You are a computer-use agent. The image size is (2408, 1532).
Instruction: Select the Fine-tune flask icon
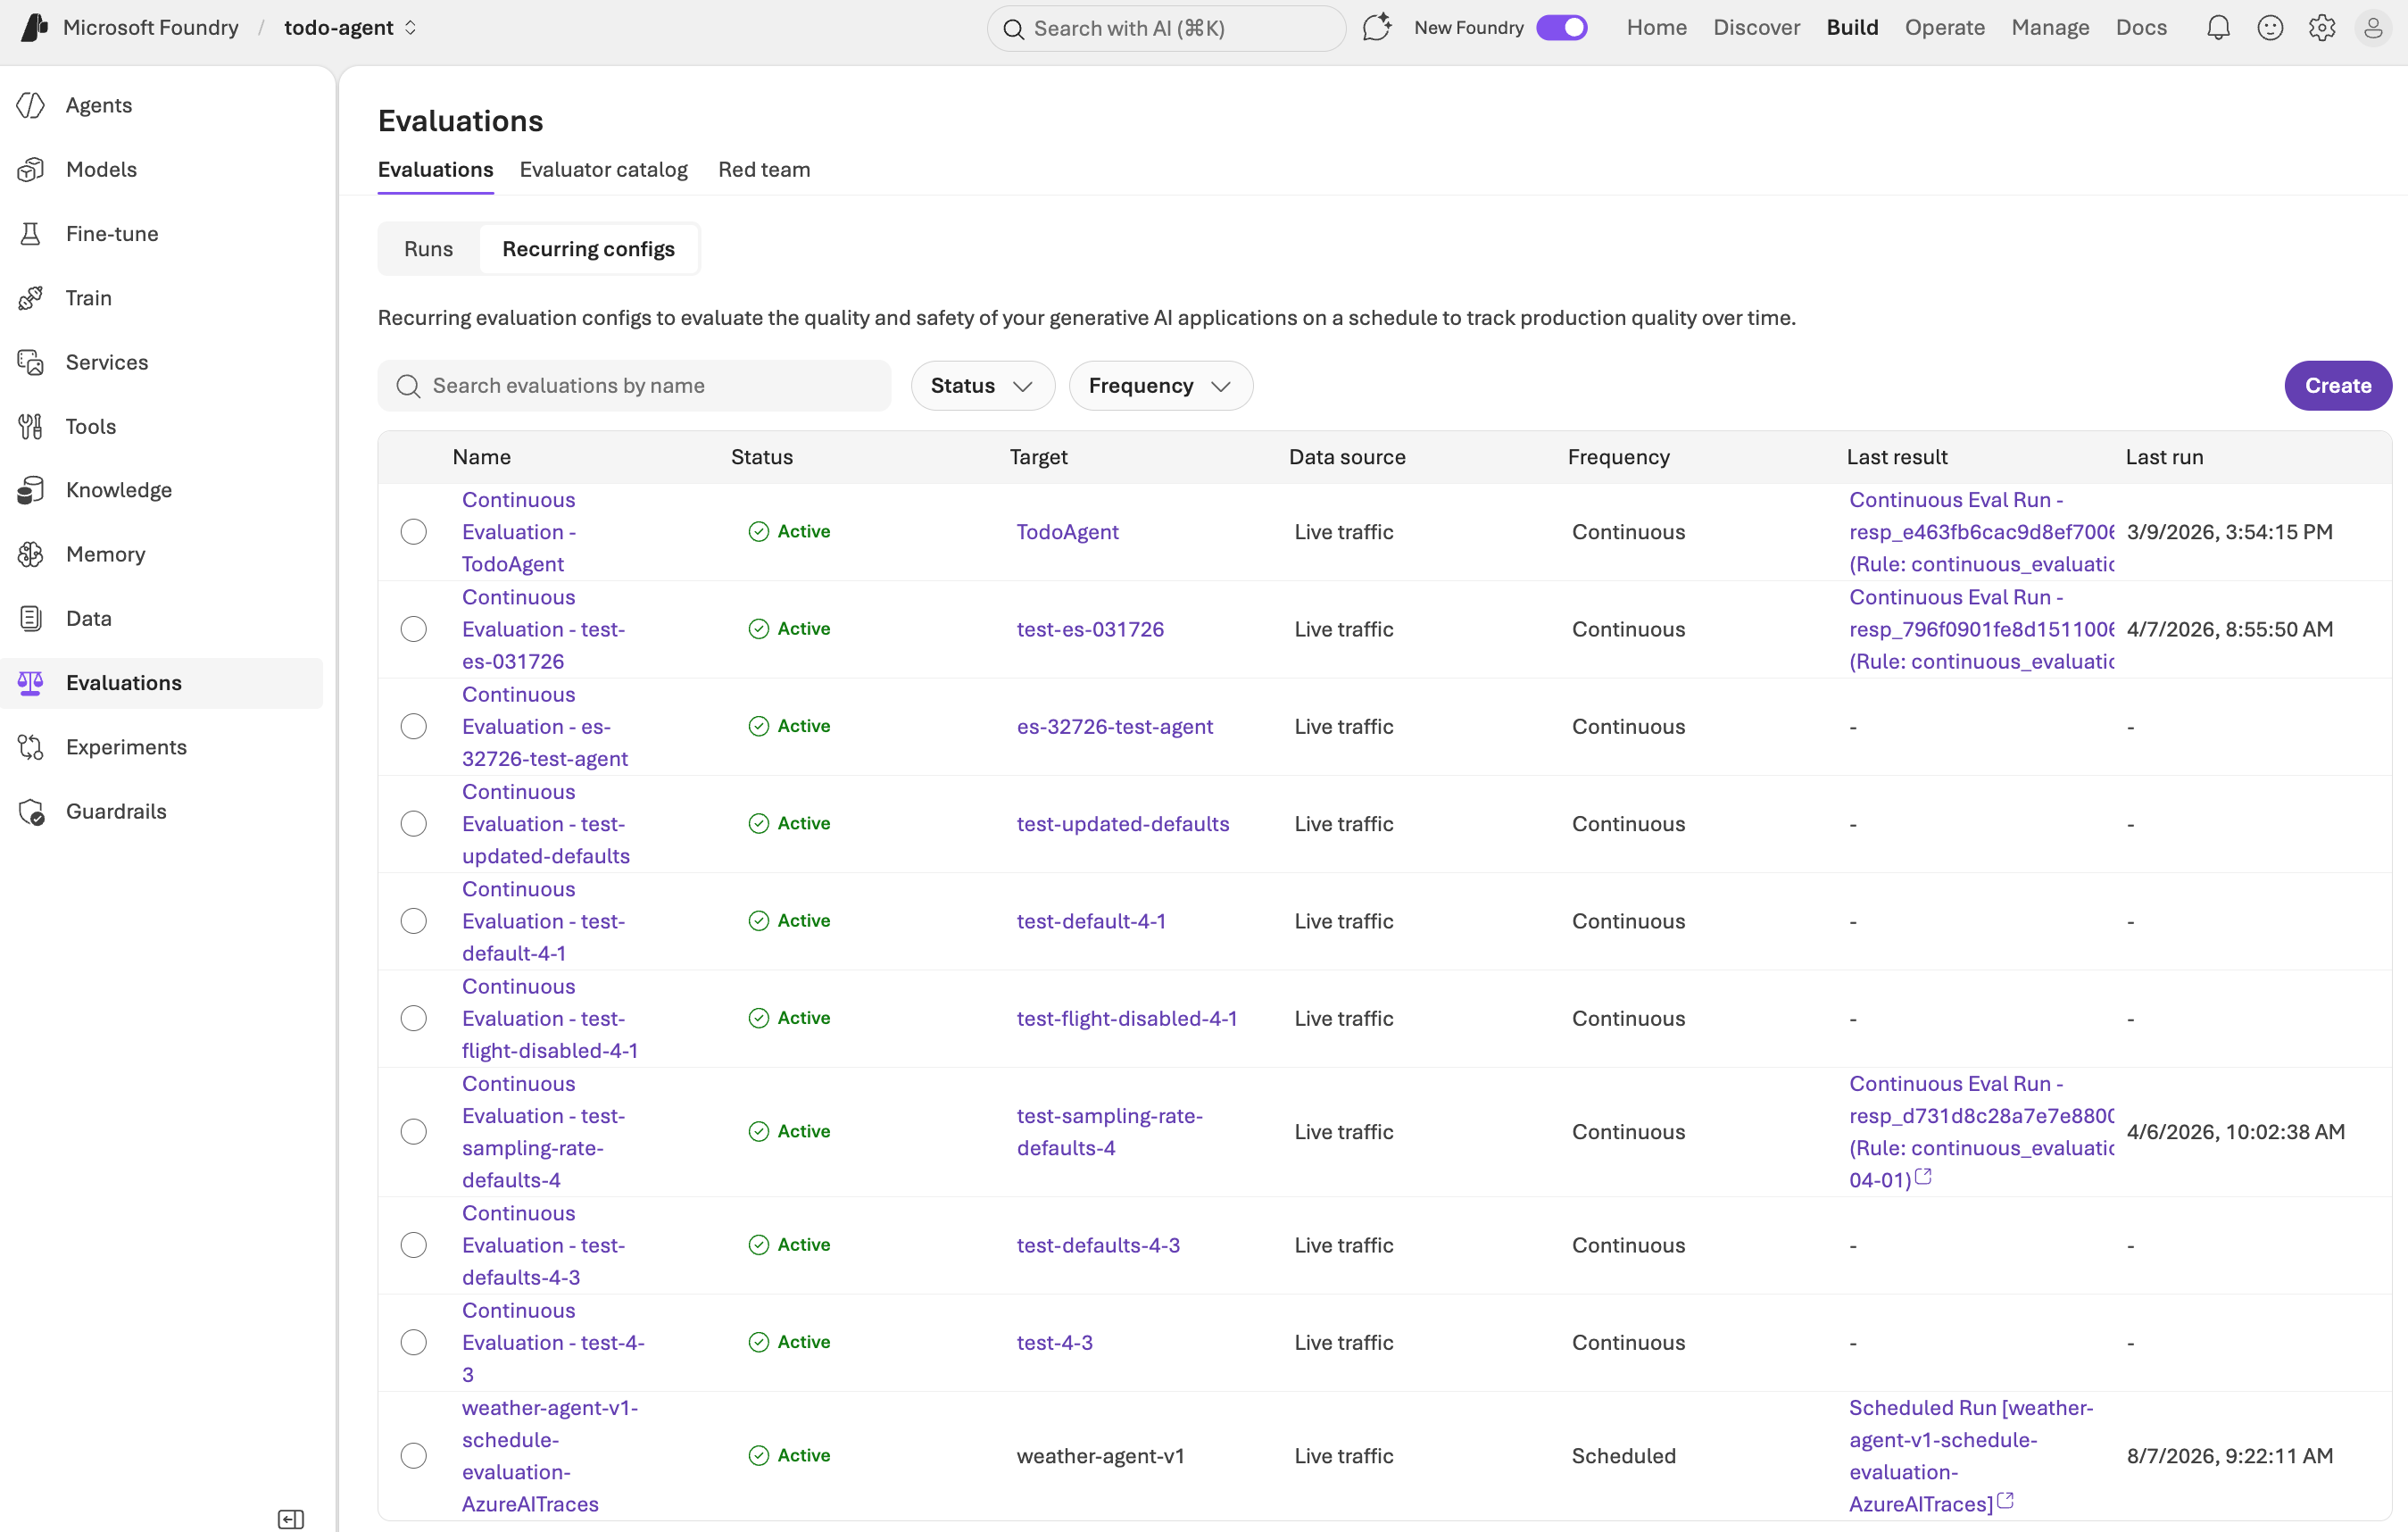(31, 233)
